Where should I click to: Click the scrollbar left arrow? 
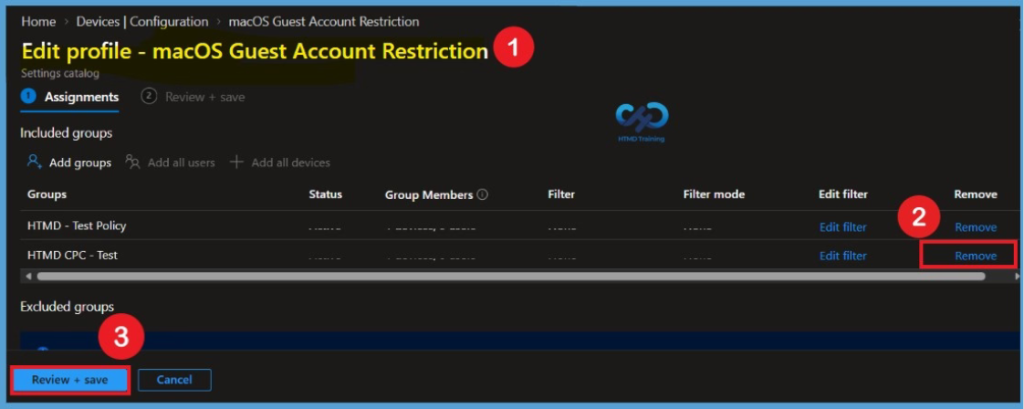coord(28,276)
